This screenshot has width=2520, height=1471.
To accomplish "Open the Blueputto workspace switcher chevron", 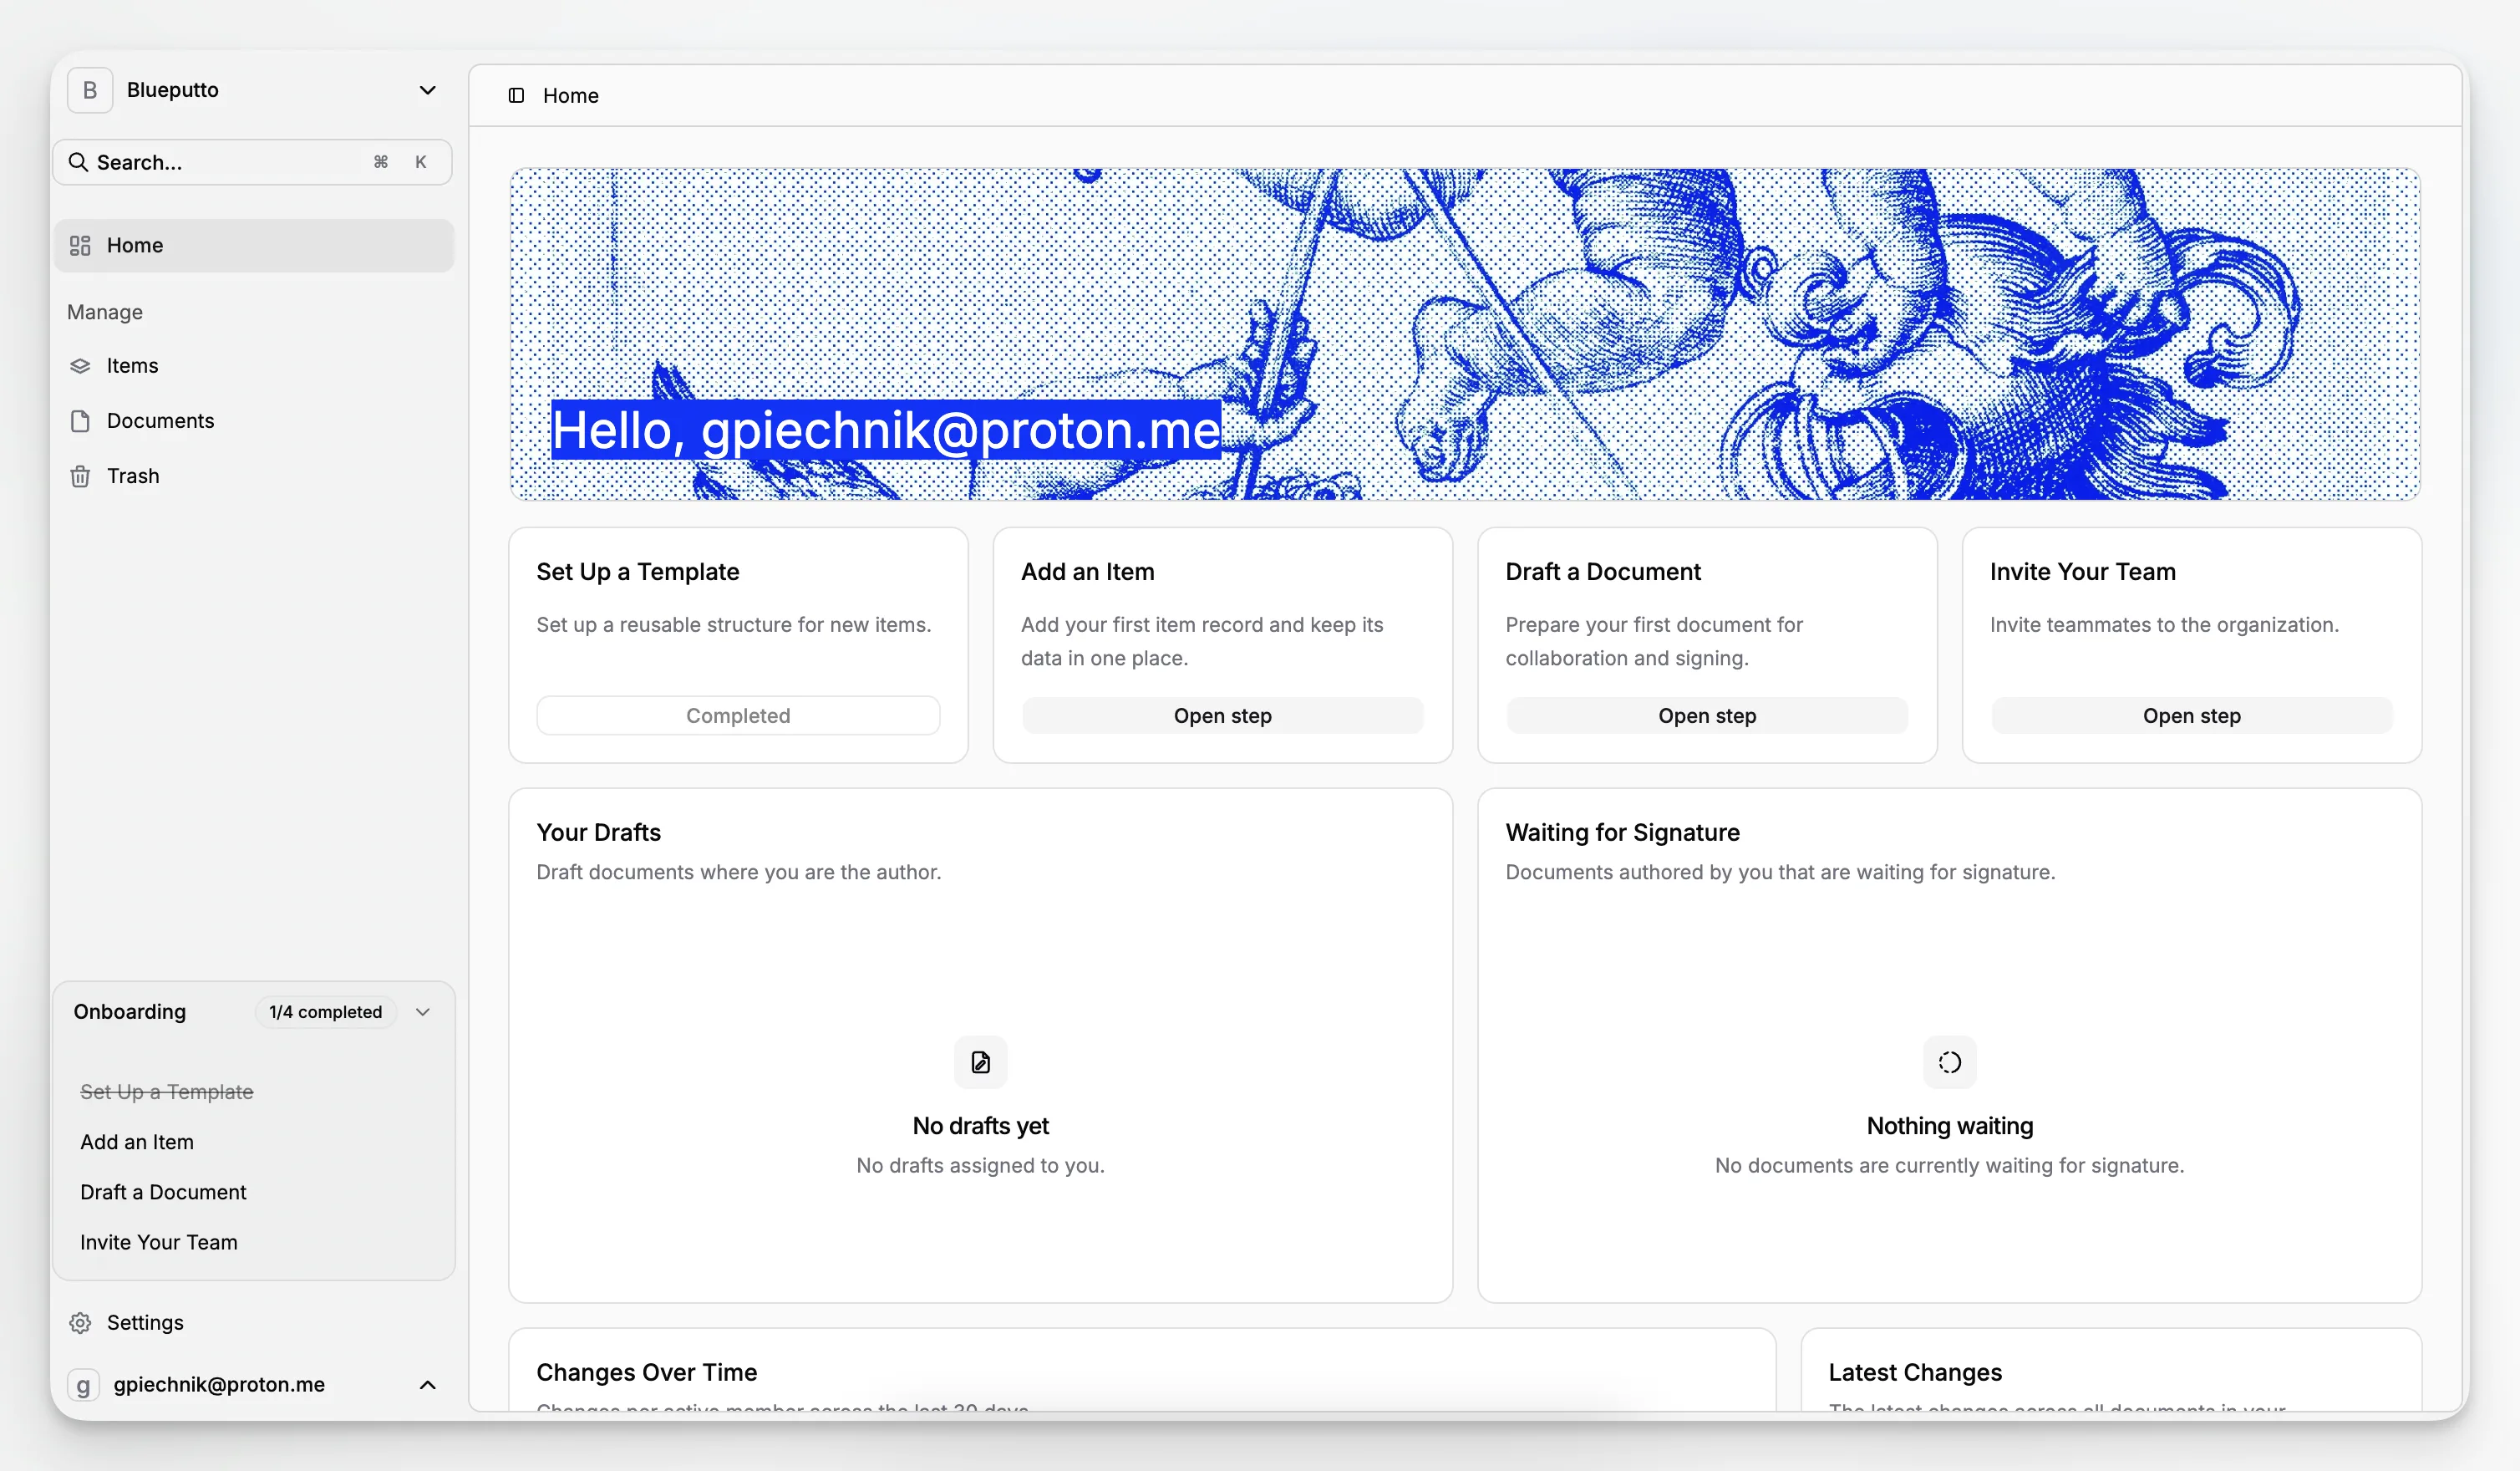I will point(427,90).
